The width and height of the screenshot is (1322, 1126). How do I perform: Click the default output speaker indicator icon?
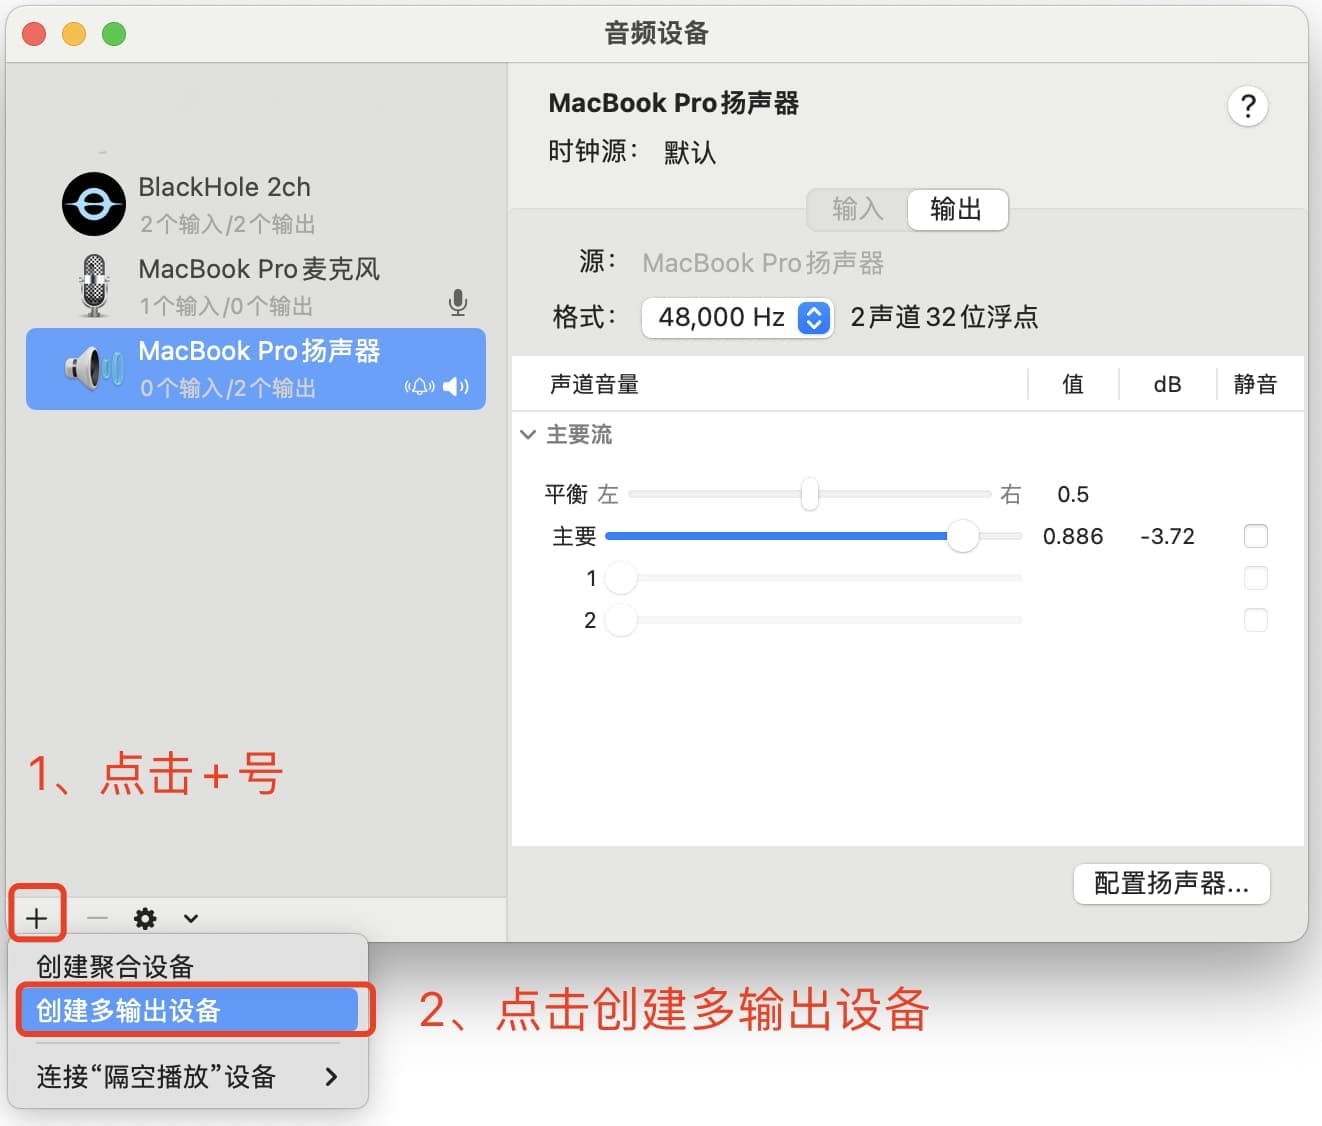456,387
